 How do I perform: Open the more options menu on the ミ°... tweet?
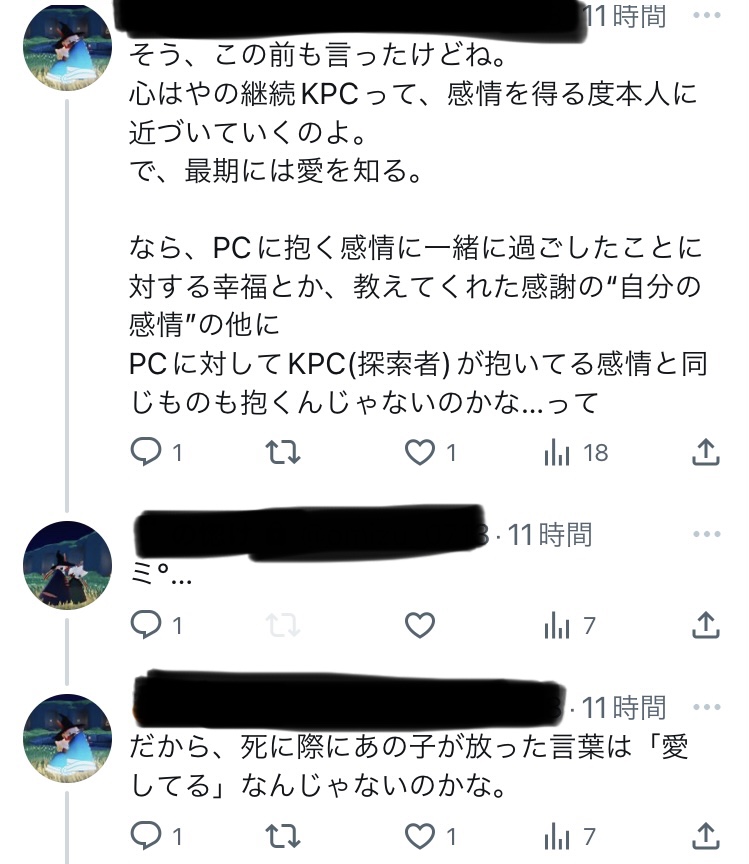pyautogui.click(x=706, y=534)
